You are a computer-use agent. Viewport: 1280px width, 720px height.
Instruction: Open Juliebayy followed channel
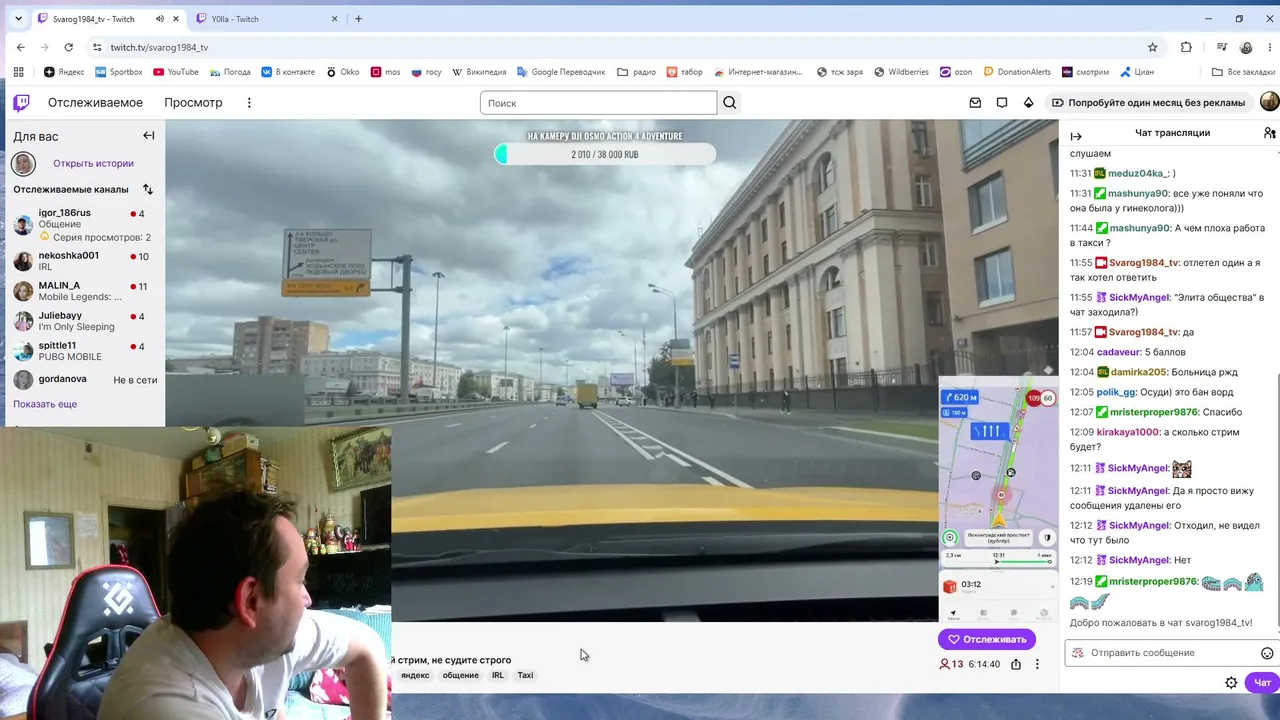tap(83, 321)
